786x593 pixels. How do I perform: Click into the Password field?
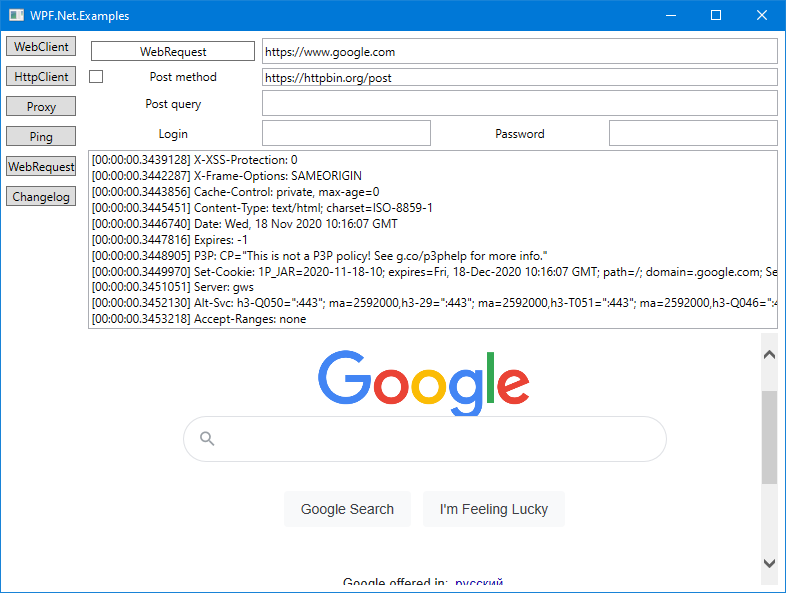click(x=693, y=133)
